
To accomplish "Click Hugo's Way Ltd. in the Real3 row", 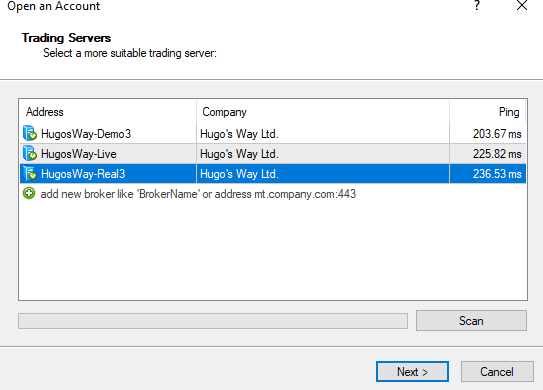I will [239, 174].
